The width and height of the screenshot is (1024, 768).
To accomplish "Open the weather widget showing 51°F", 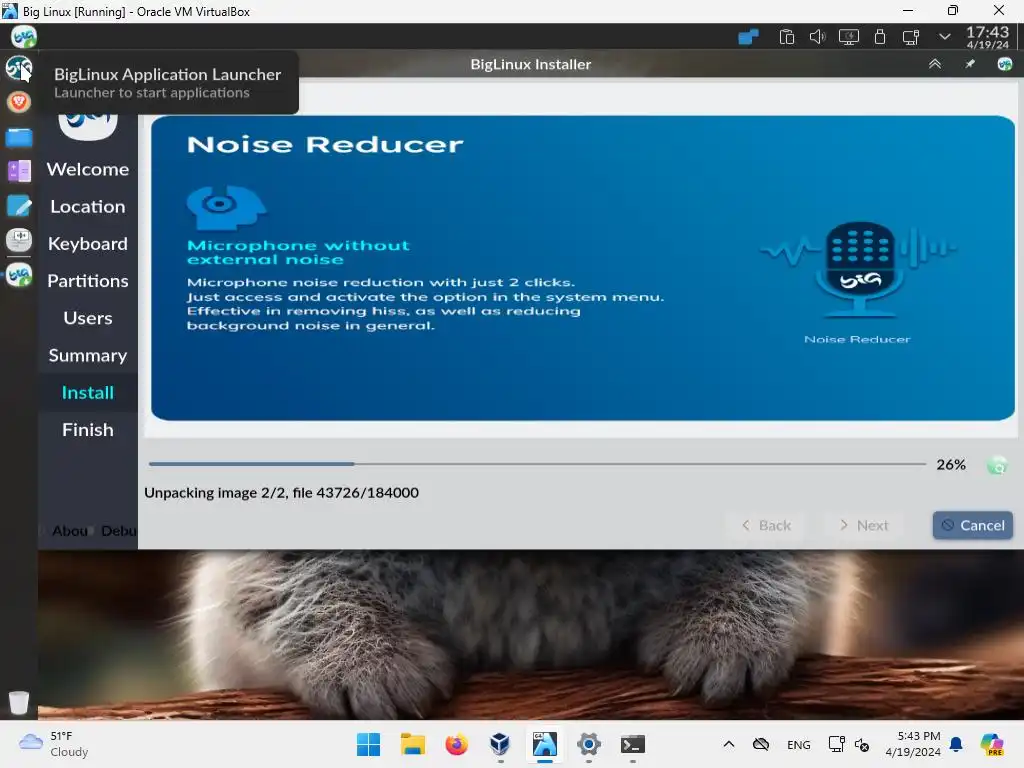I will (x=54, y=744).
